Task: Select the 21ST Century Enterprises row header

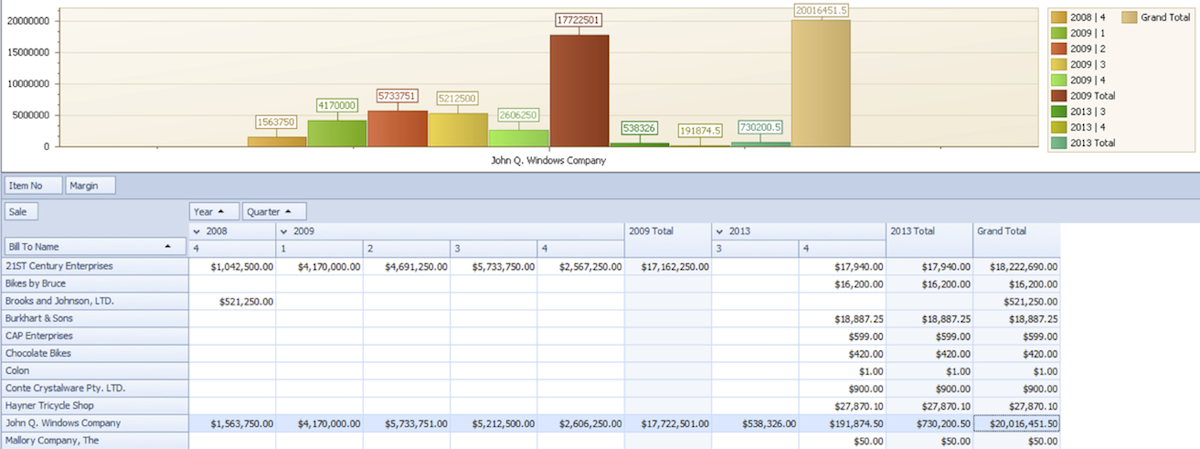Action: [94, 267]
